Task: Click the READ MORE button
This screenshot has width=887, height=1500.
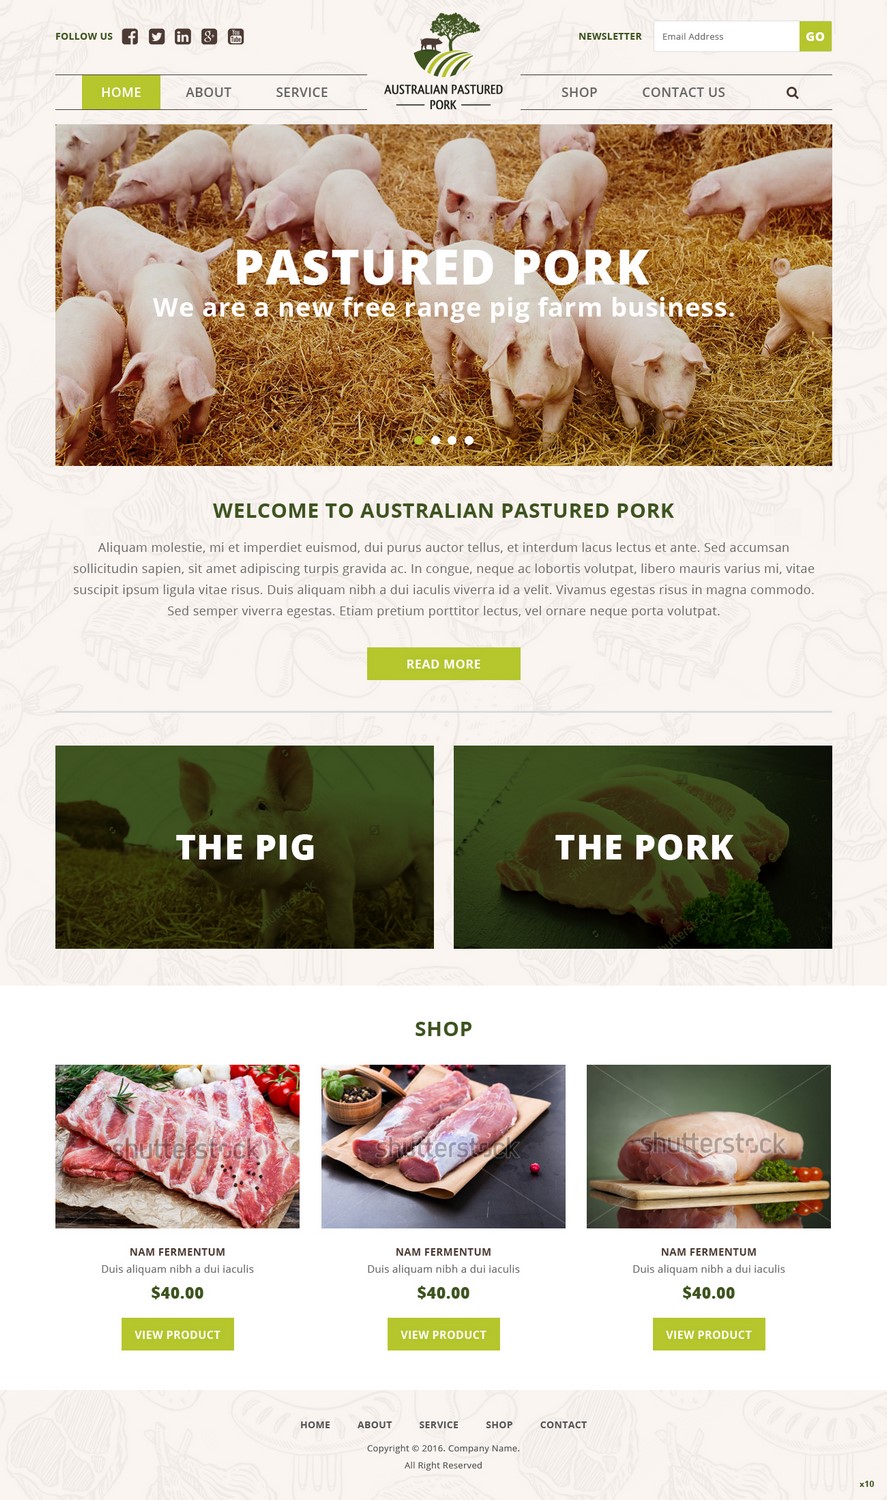Action: click(443, 664)
